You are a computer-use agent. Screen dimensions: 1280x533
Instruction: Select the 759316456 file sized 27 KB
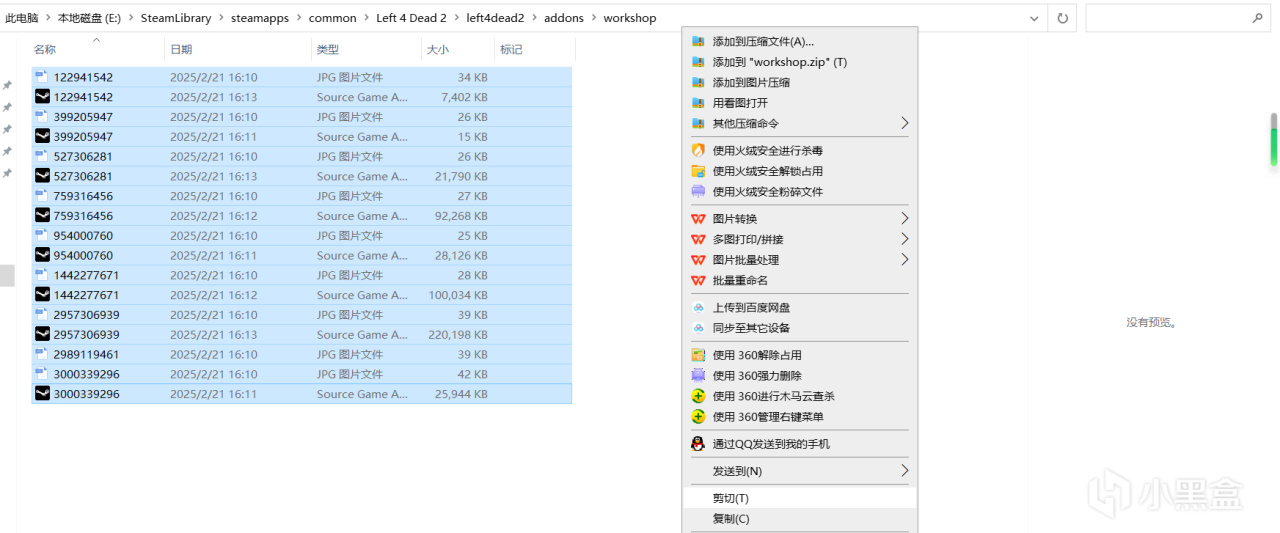coord(302,196)
